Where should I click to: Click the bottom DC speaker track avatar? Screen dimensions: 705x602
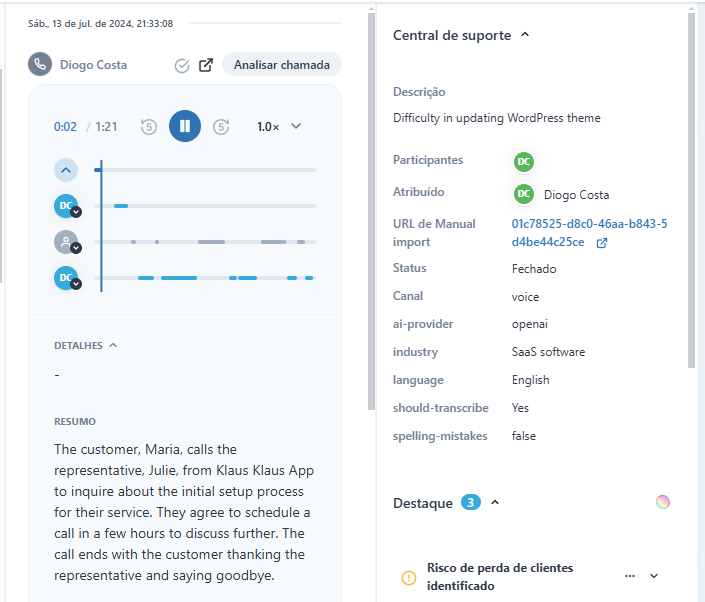(x=66, y=278)
